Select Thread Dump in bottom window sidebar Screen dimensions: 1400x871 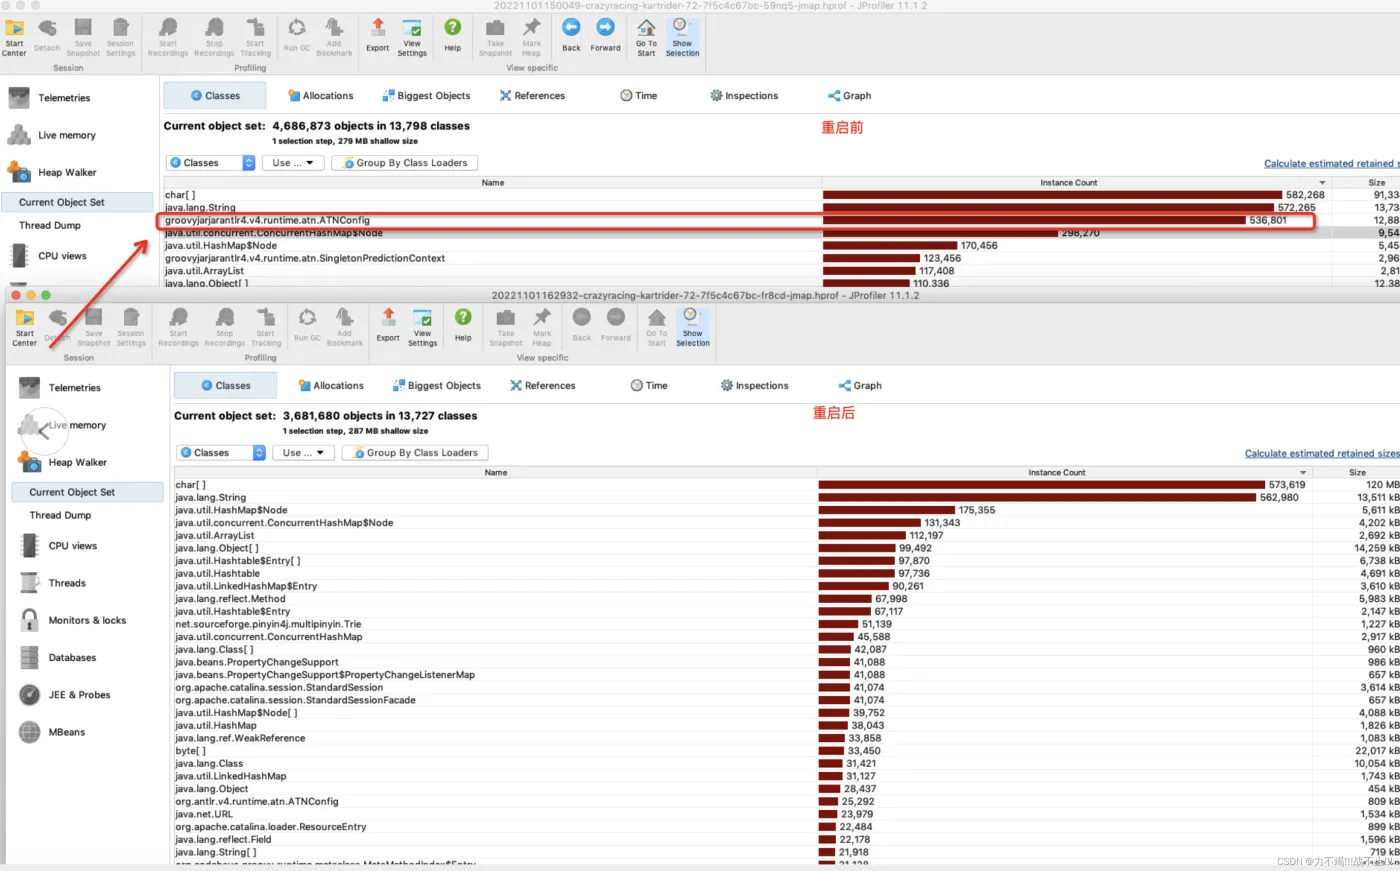pos(60,516)
